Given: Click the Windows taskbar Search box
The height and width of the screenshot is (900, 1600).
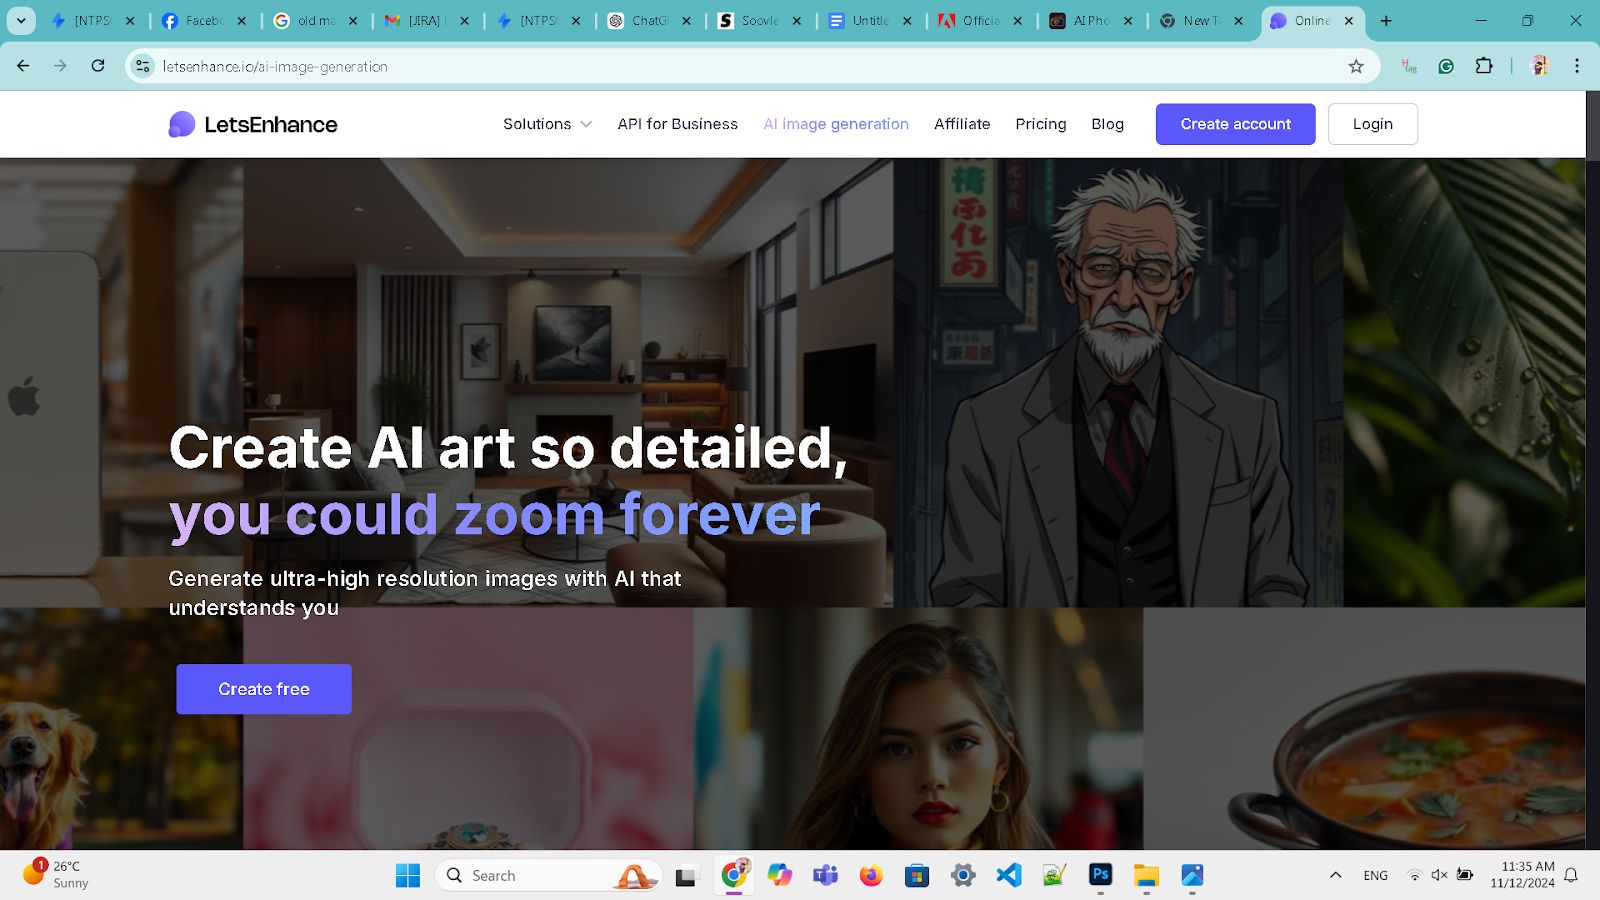Looking at the screenshot, I should [x=548, y=876].
